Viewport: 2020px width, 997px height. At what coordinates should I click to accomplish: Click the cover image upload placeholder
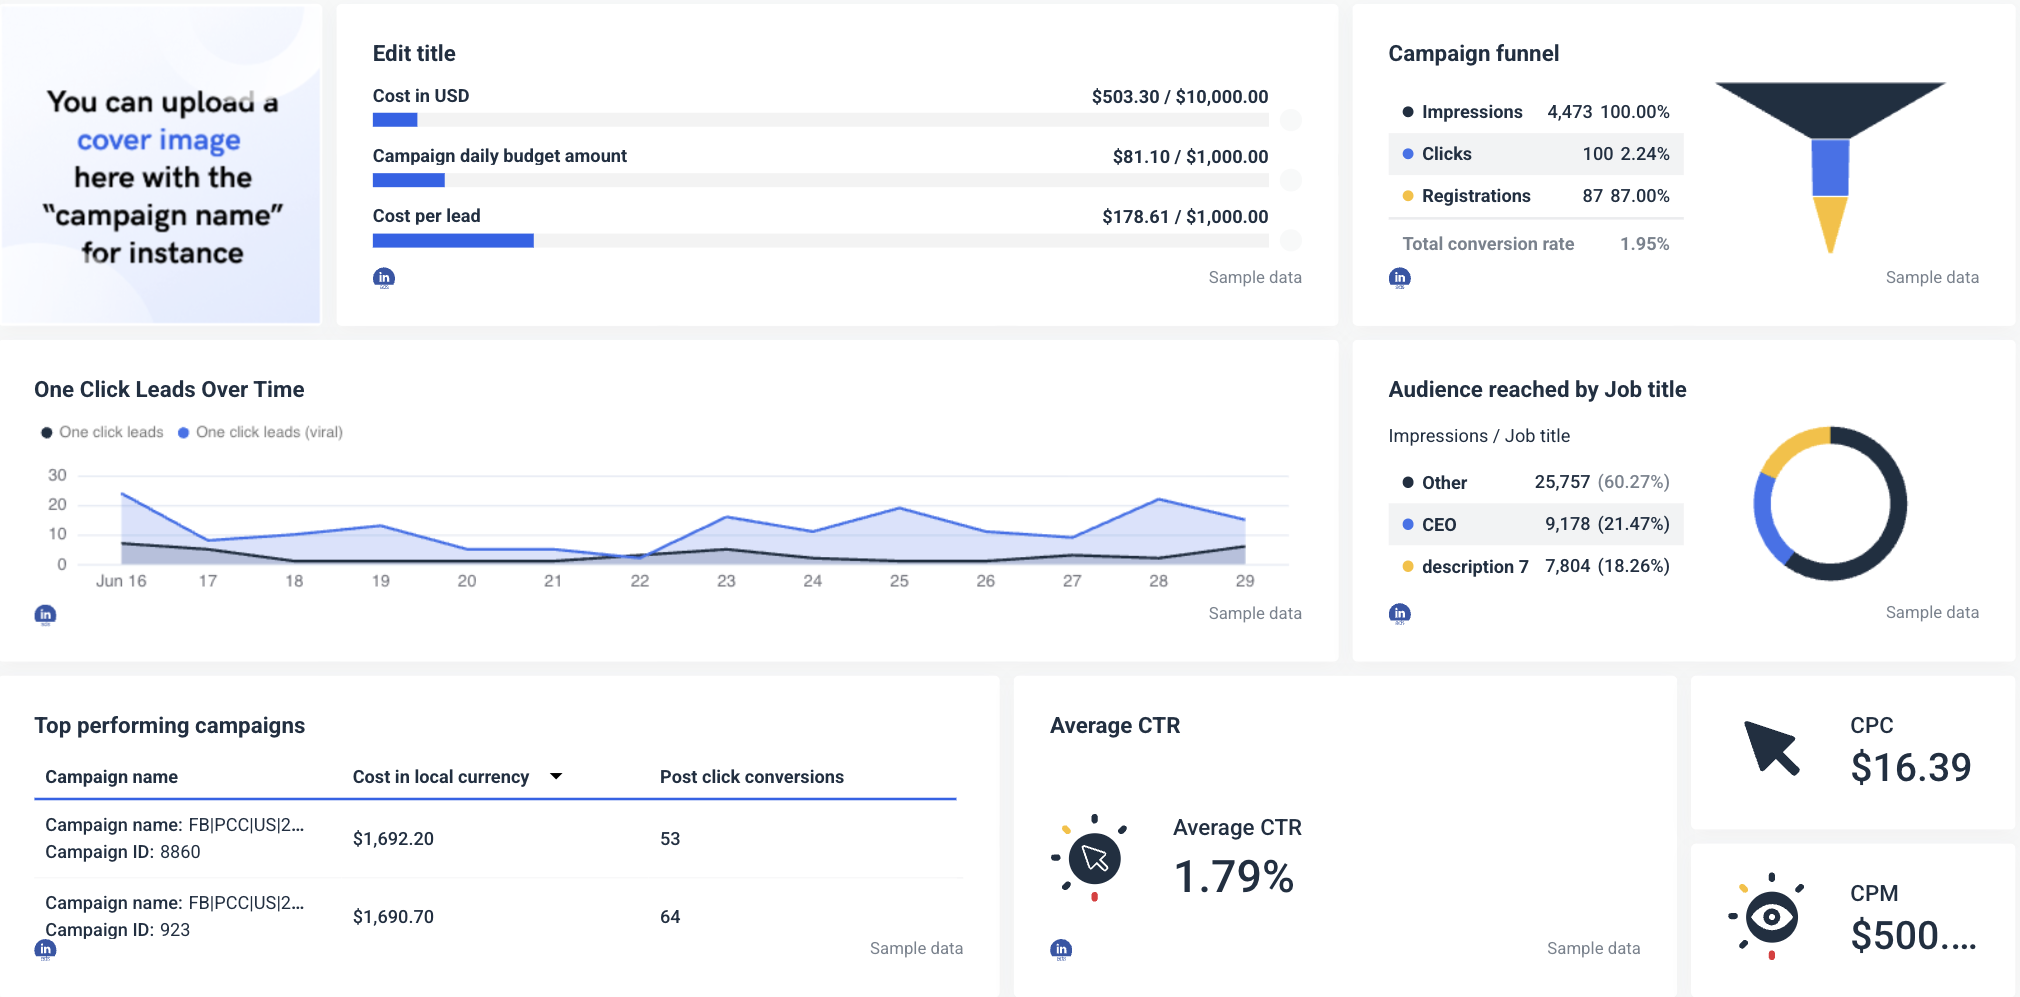(x=162, y=166)
